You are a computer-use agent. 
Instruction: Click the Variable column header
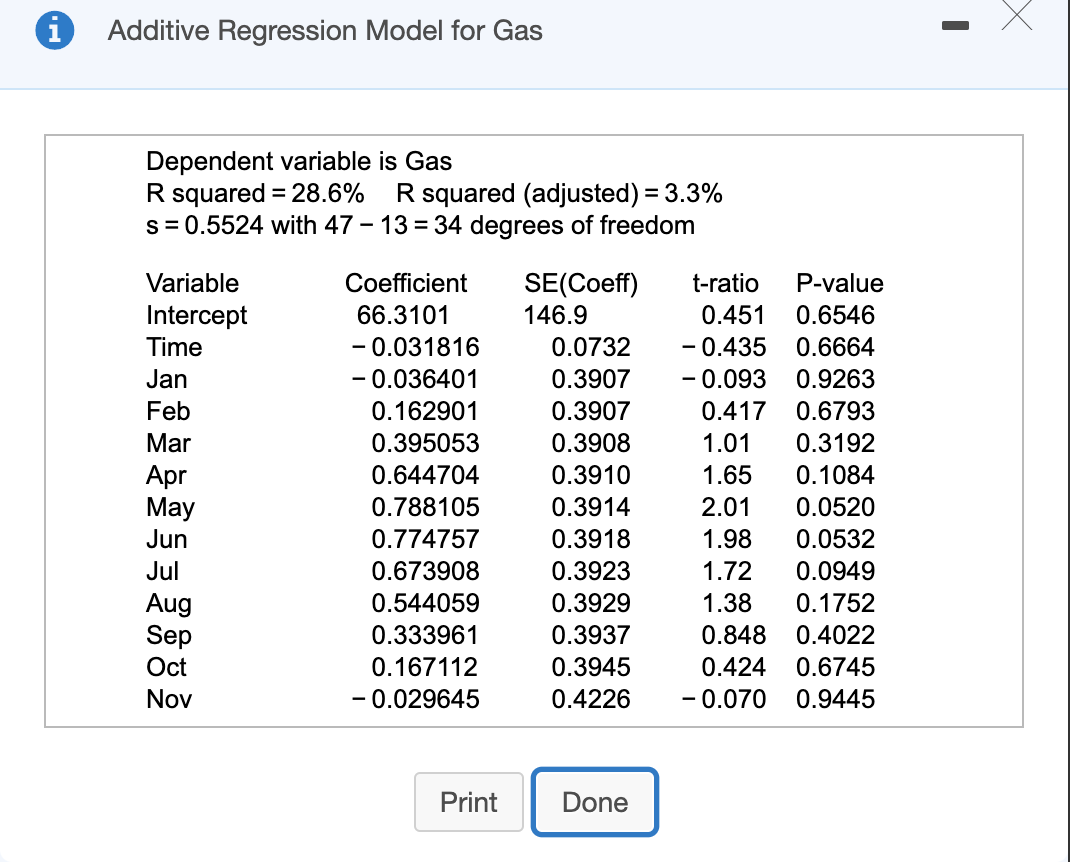point(192,283)
